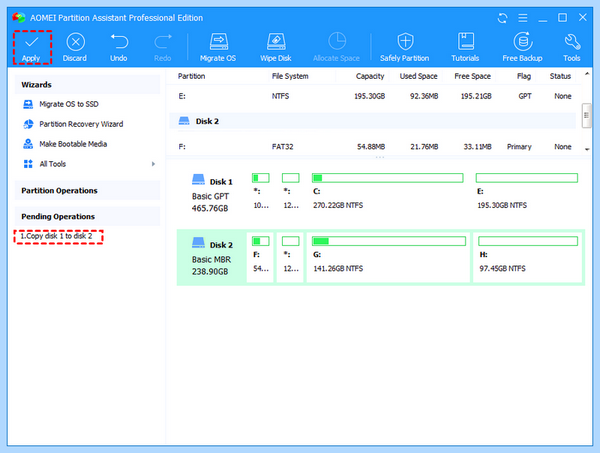Open Partition Recovery Wizard
Screen dimensions: 600x453
pyautogui.click(x=81, y=124)
